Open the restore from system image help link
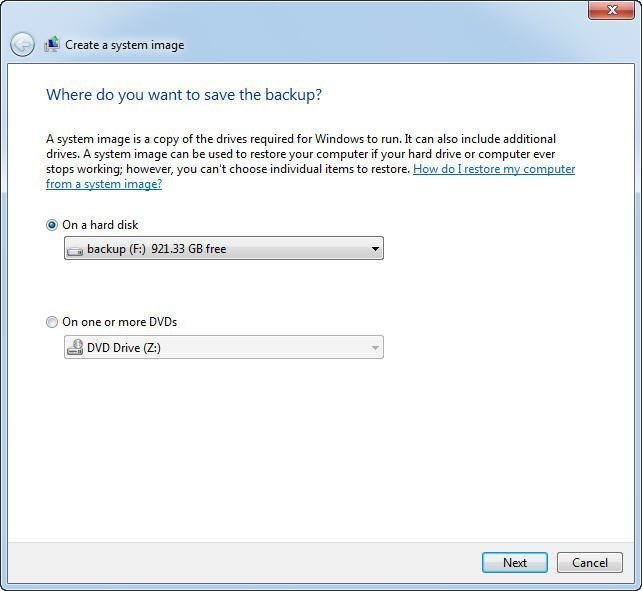642x591 pixels. (494, 169)
